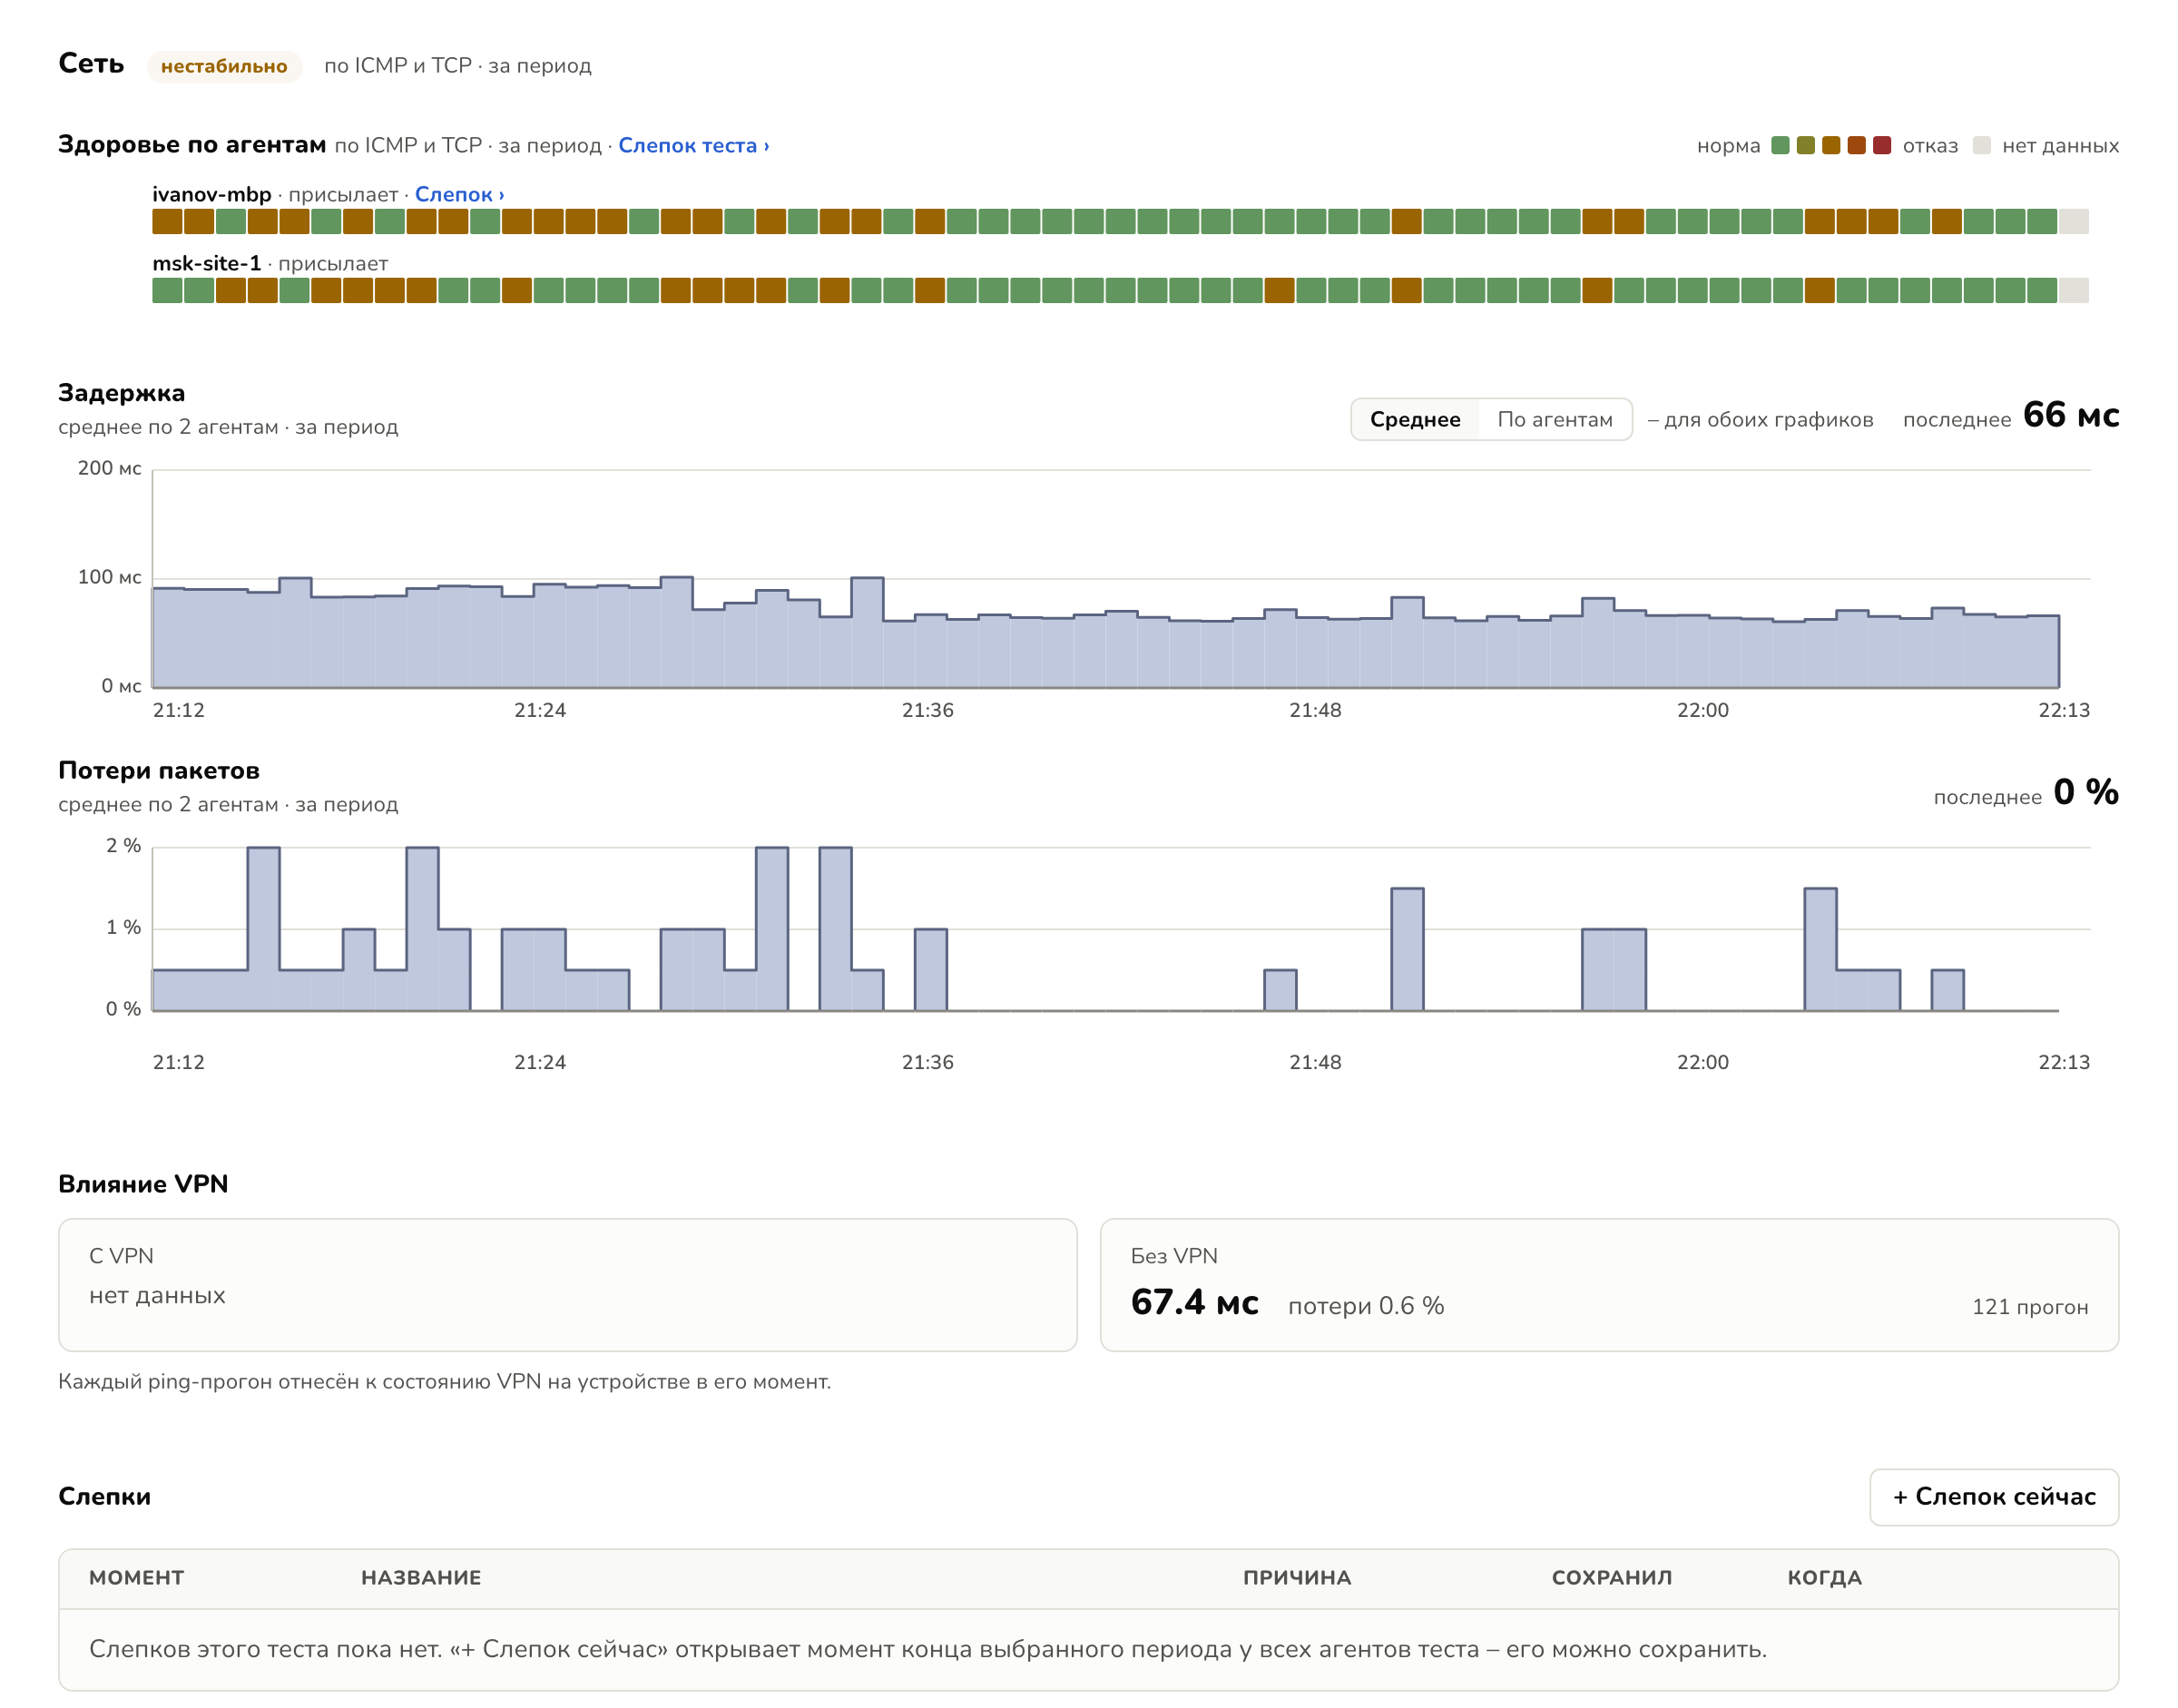Click the Задержка chart heading

point(122,394)
